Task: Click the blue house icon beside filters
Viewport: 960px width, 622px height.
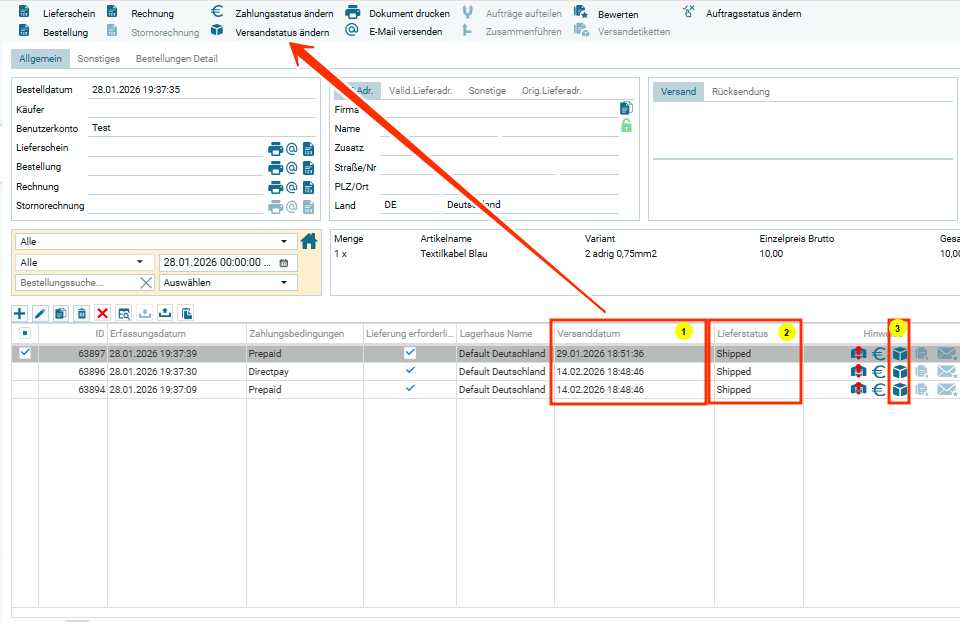Action: pos(309,240)
